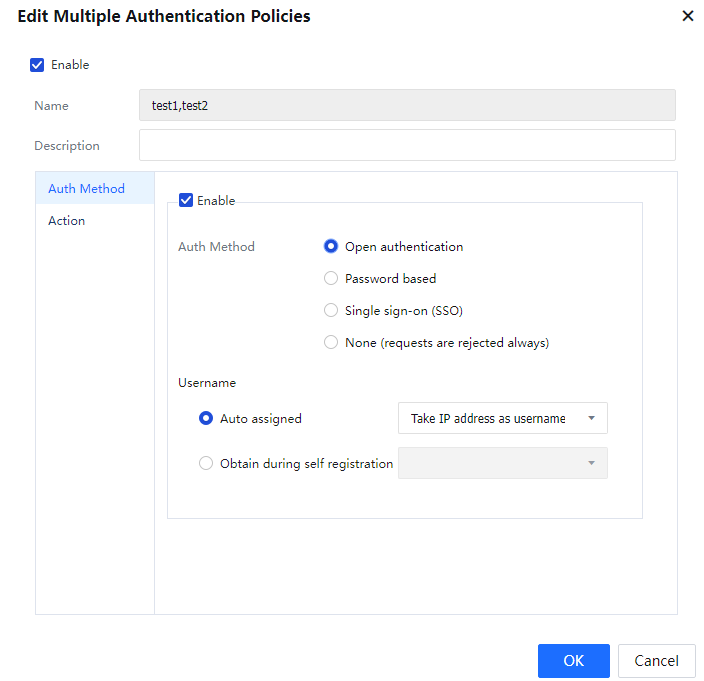The height and width of the screenshot is (681, 704).
Task: Click the Name field showing test1,test2
Action: (406, 105)
